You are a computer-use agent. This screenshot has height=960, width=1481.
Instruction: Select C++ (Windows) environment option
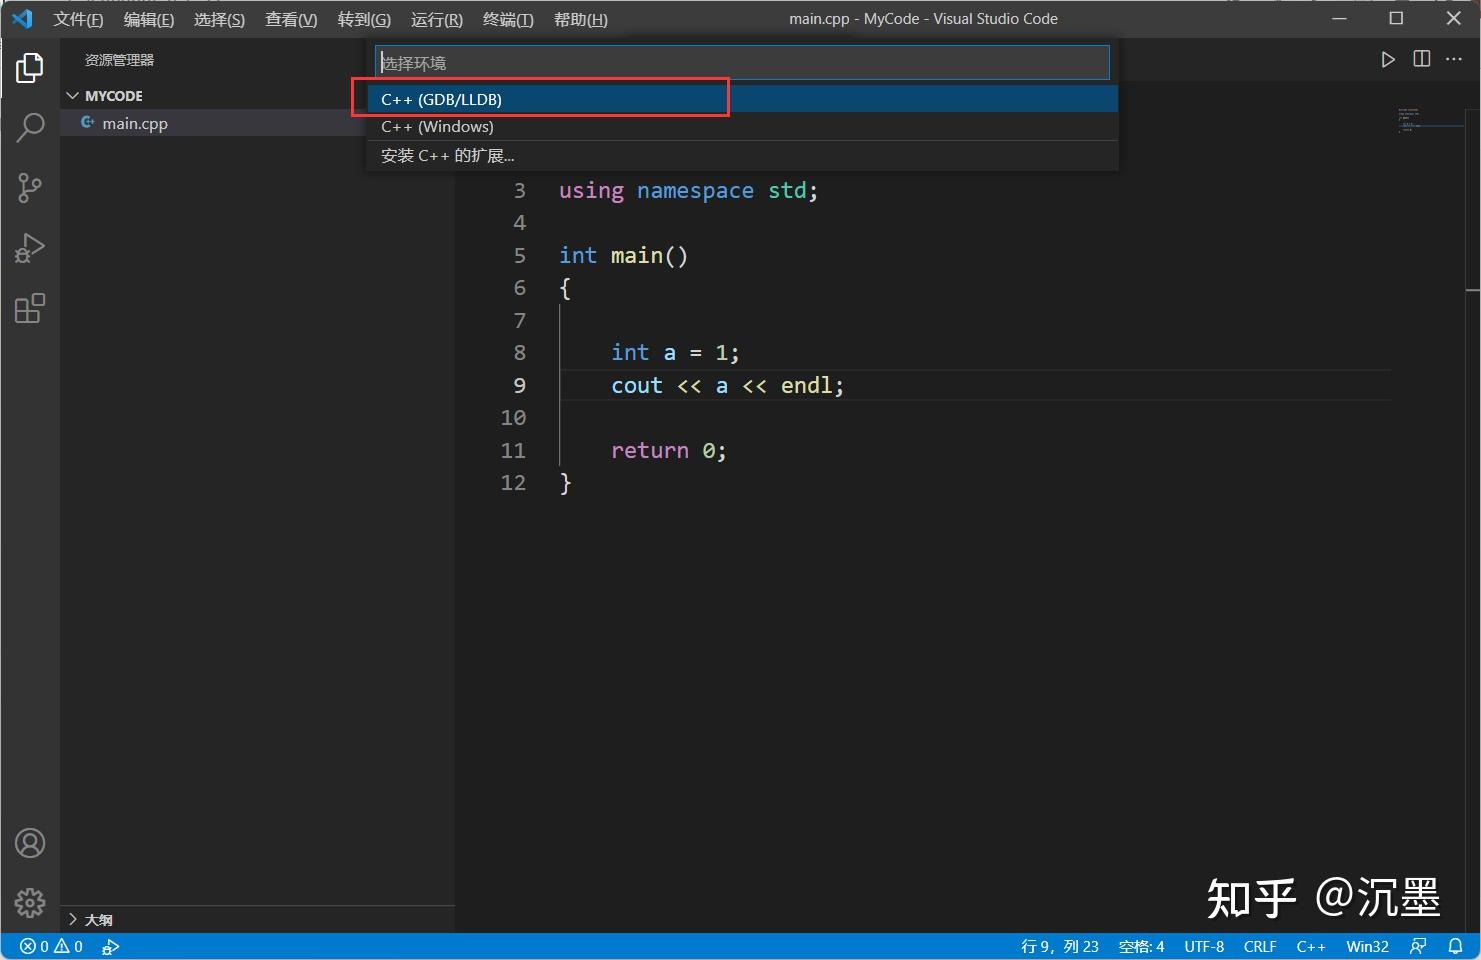point(742,127)
